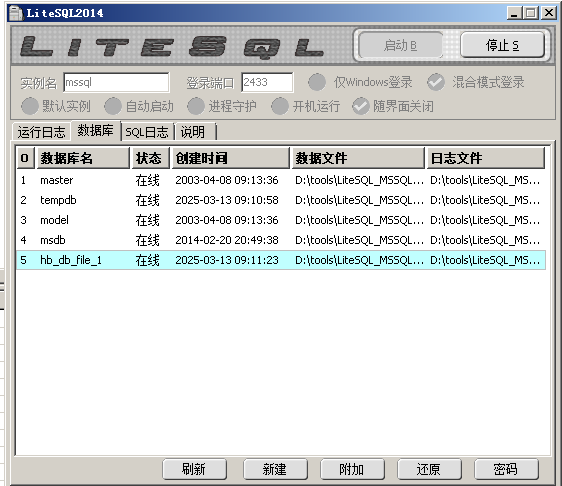
Task: Click the 登录端口 port field
Action: click(267, 83)
